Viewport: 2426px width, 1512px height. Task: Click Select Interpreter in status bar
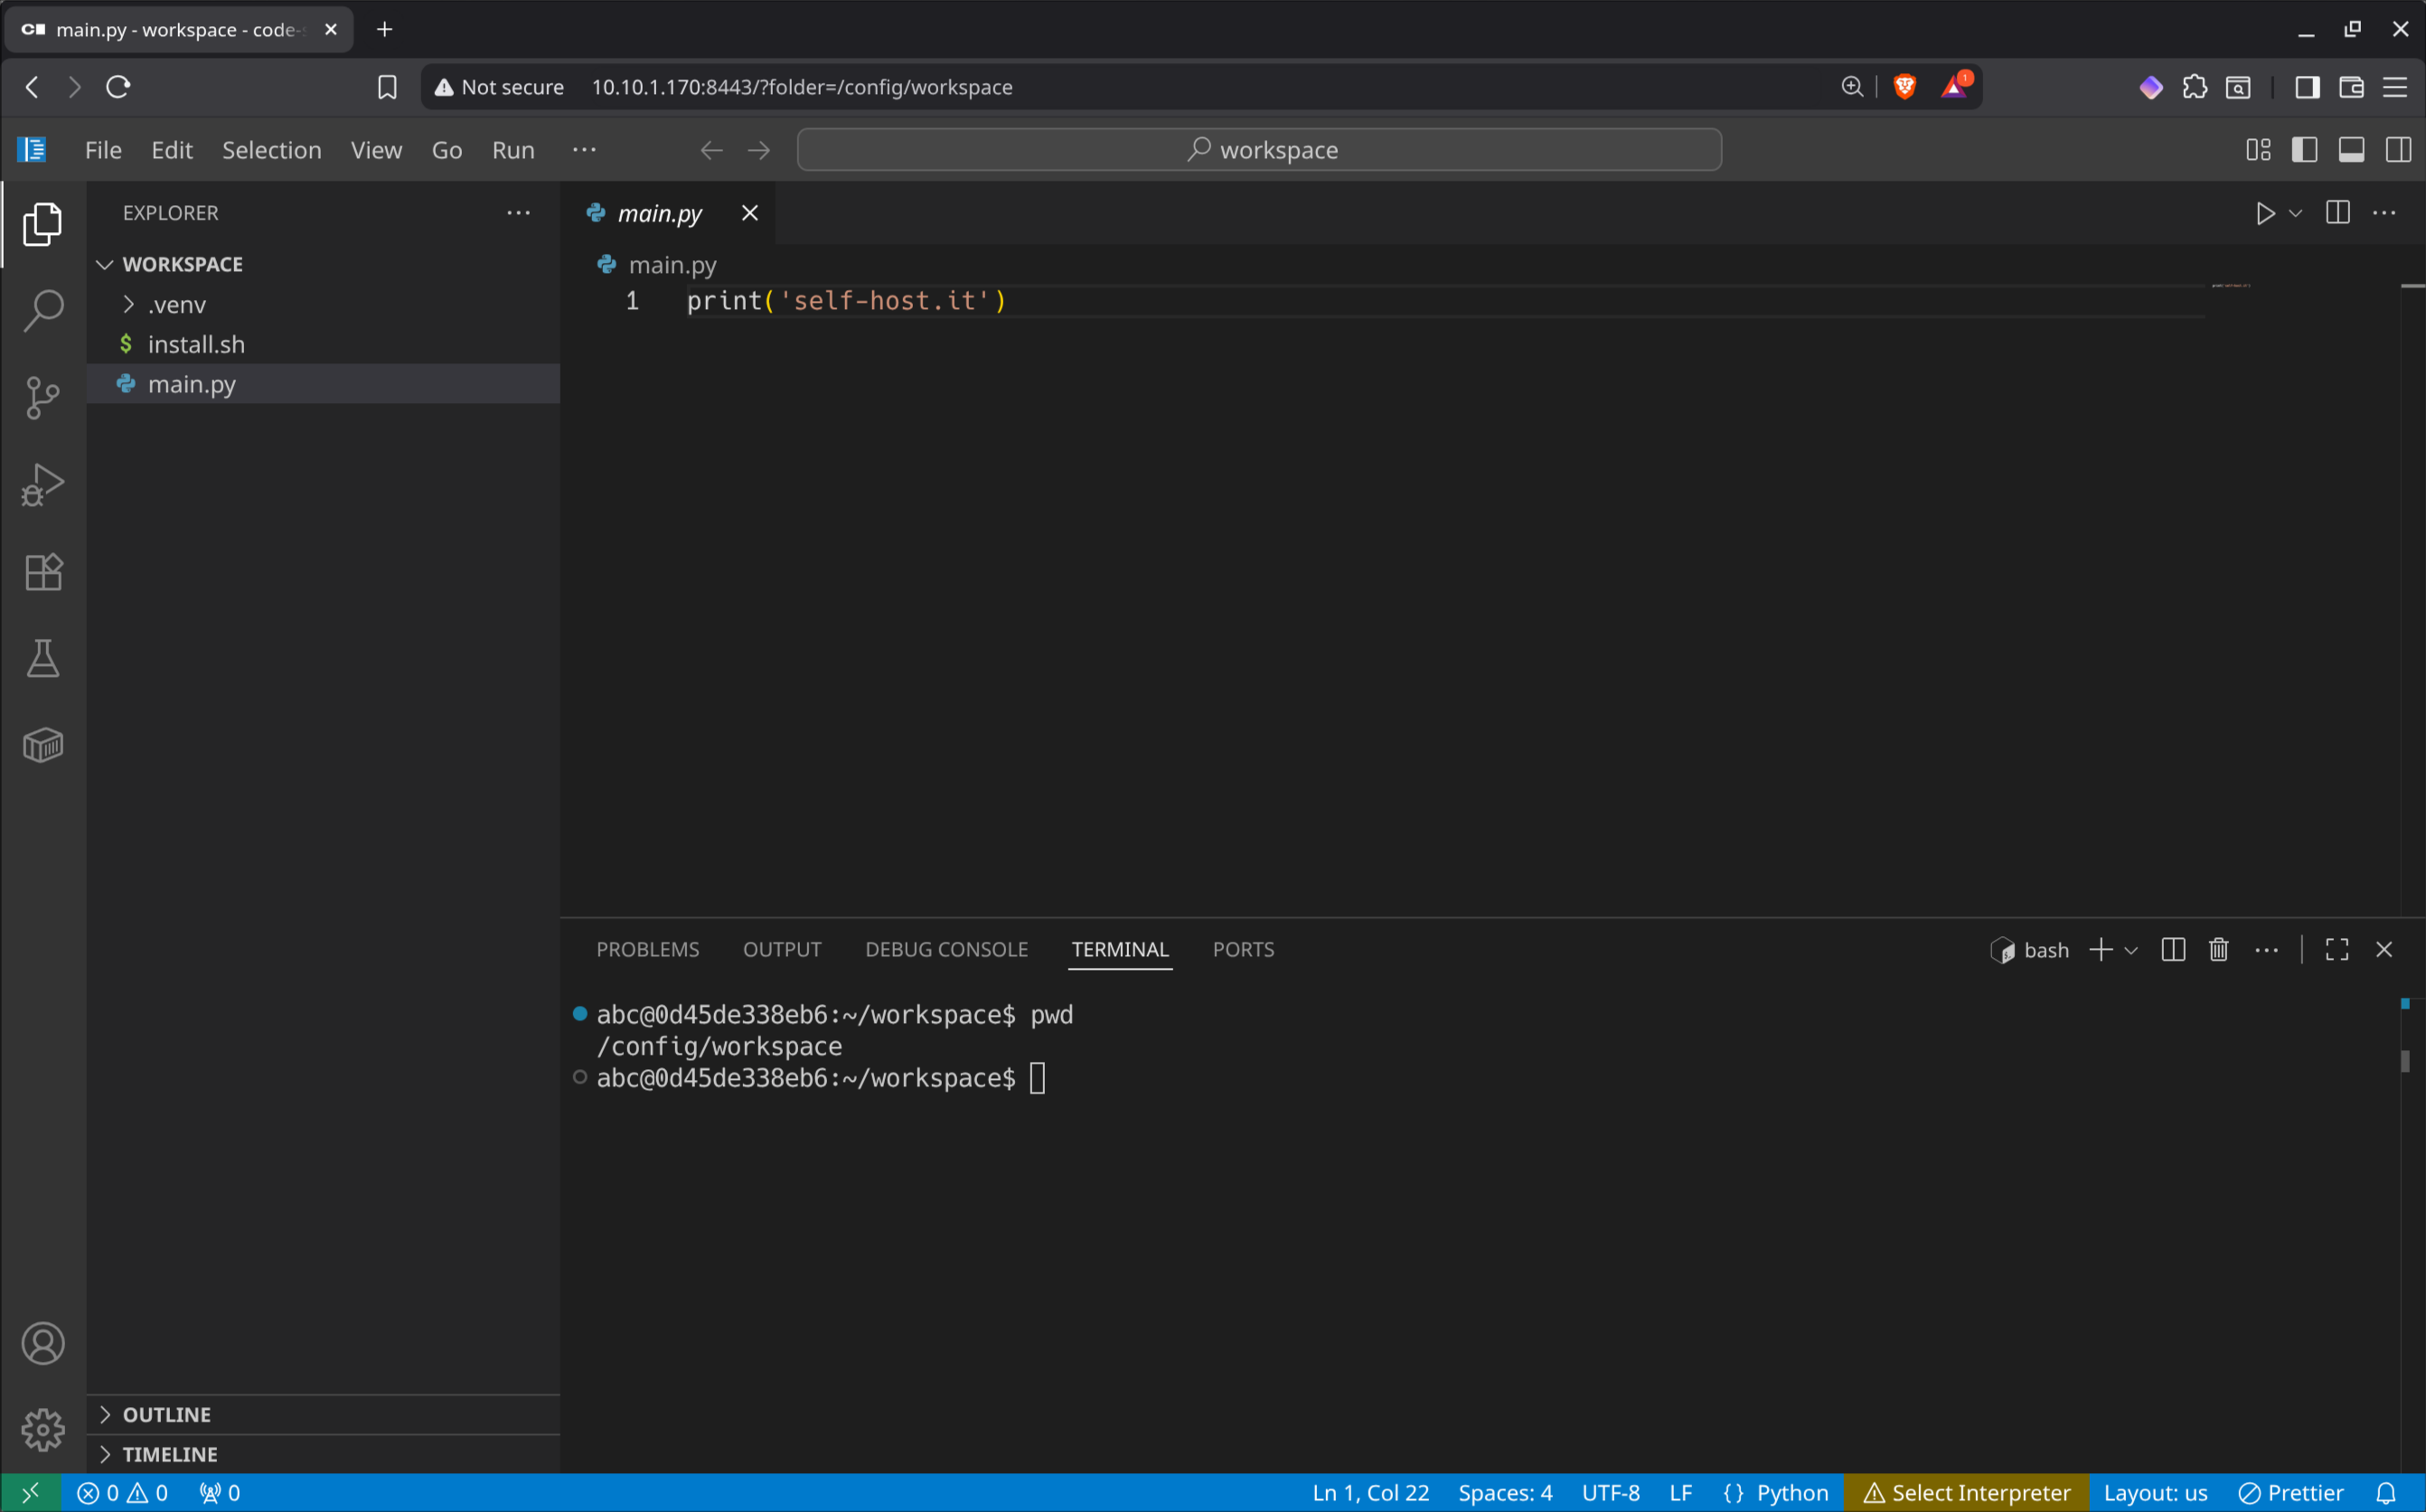(1966, 1492)
